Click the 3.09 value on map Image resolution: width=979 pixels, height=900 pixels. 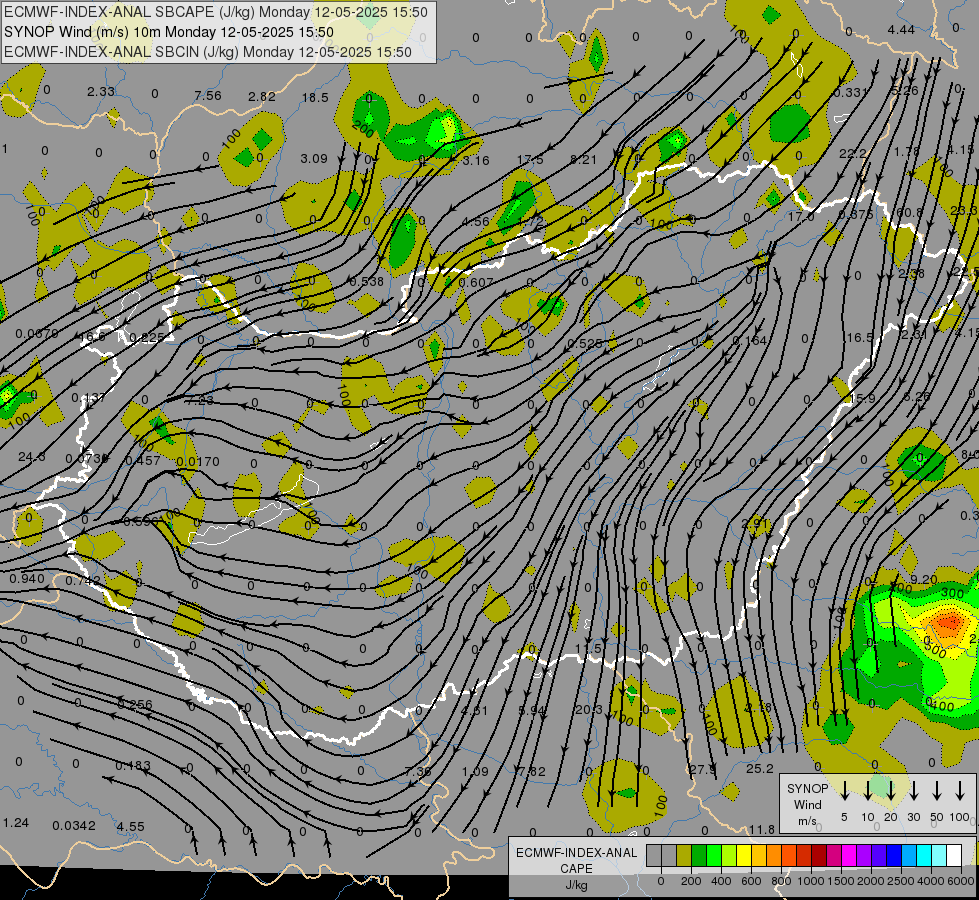tap(313, 159)
